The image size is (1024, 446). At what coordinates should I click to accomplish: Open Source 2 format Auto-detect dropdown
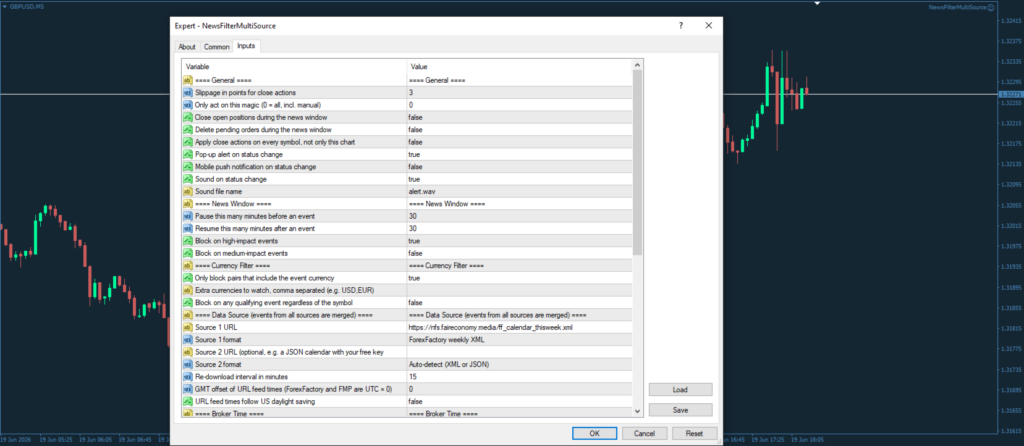(x=519, y=364)
